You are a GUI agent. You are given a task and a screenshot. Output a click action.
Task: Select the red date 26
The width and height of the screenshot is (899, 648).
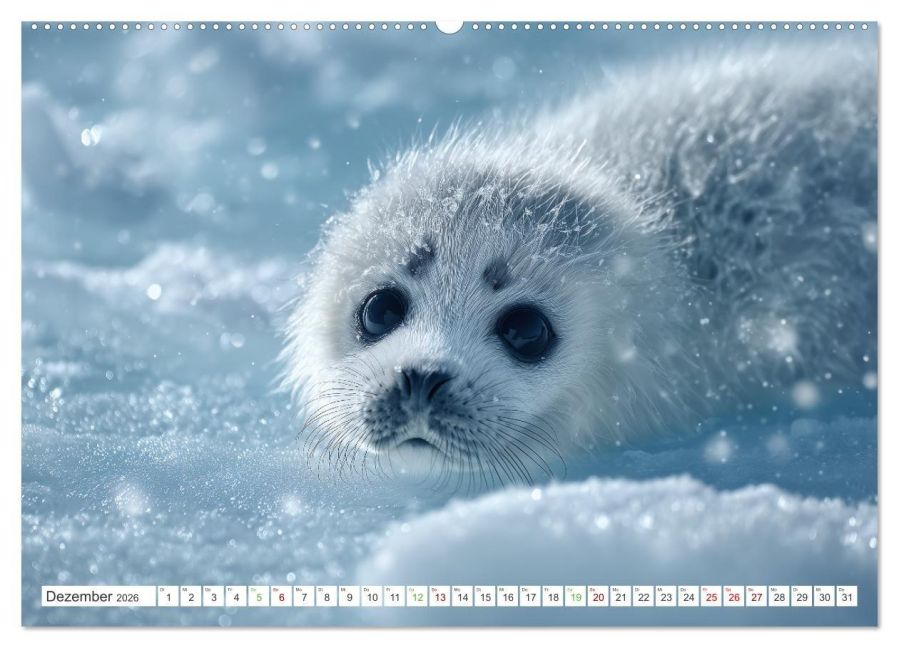(x=734, y=596)
